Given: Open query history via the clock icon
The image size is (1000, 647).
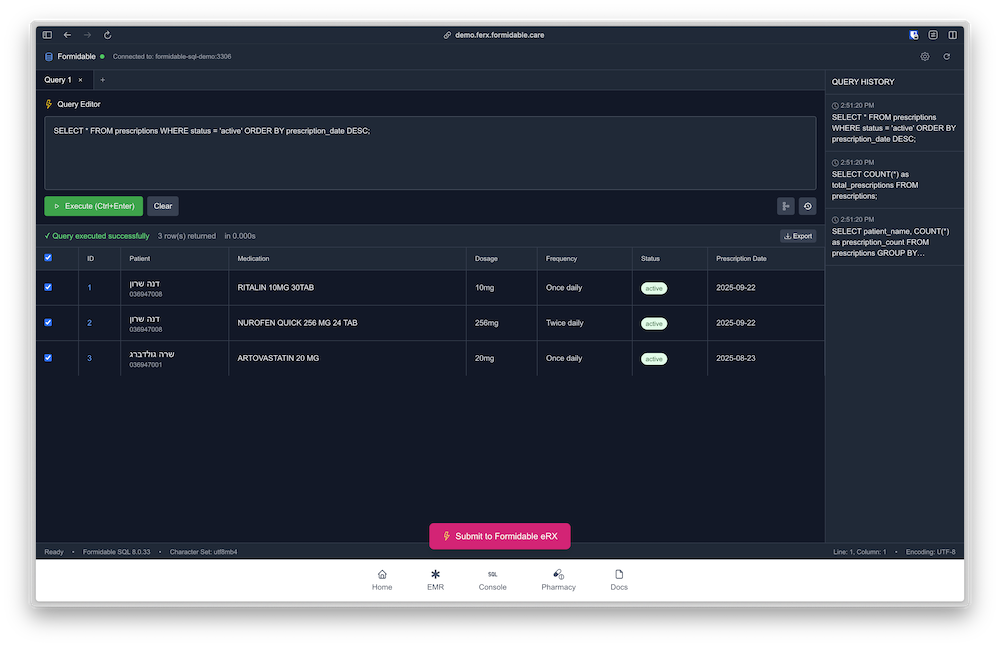Looking at the screenshot, I should coord(808,206).
